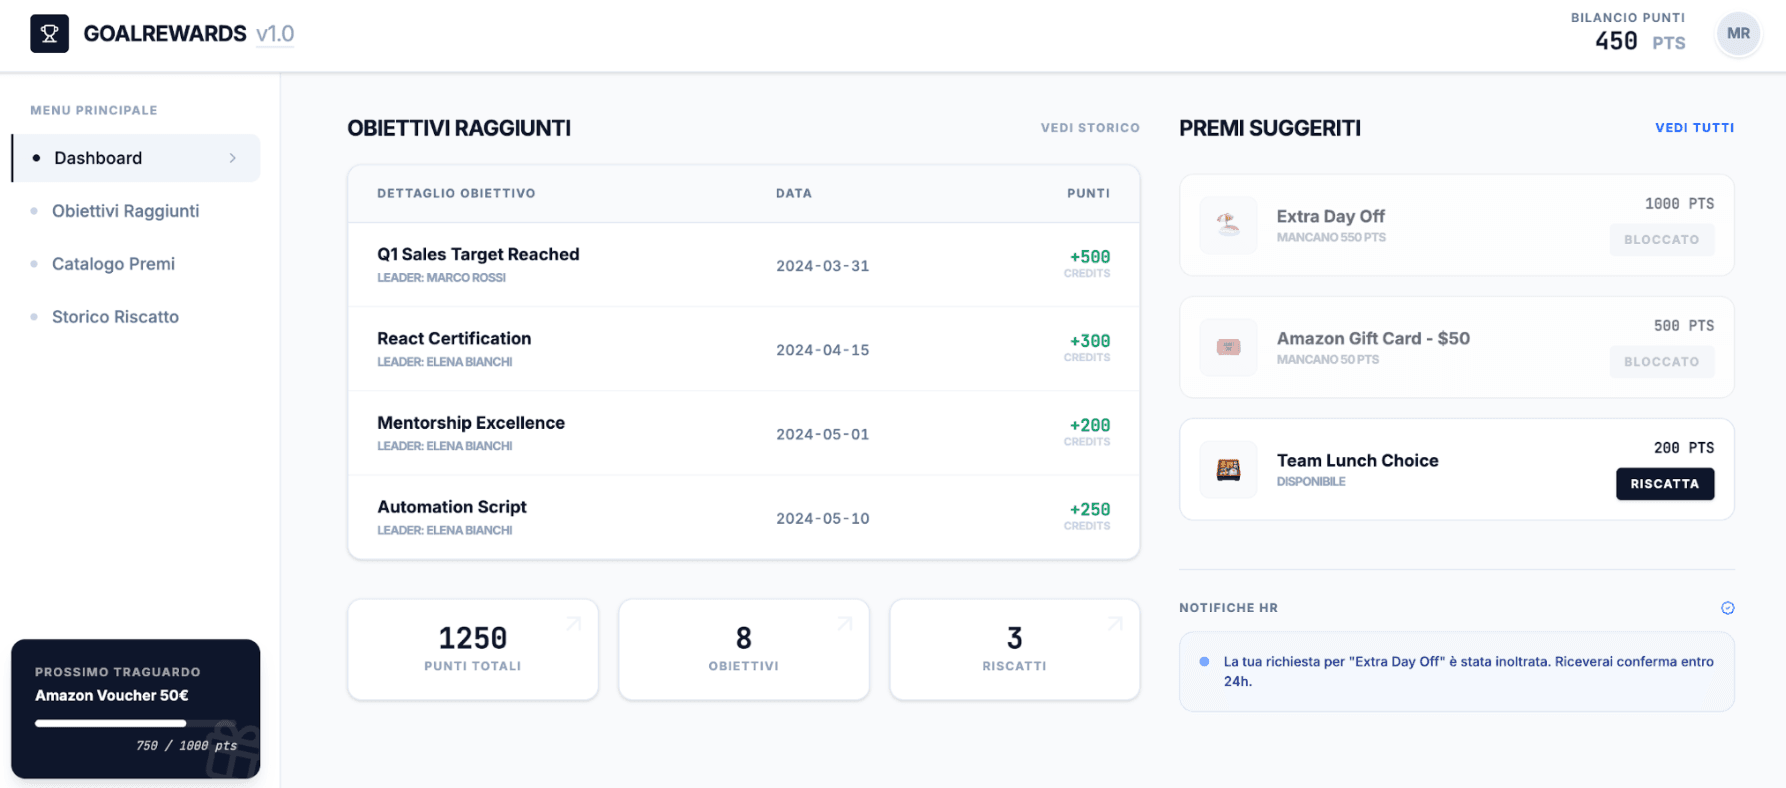Viewport: 1786px width, 788px height.
Task: Click the Riscatta button for Team Lunch
Action: [1665, 484]
